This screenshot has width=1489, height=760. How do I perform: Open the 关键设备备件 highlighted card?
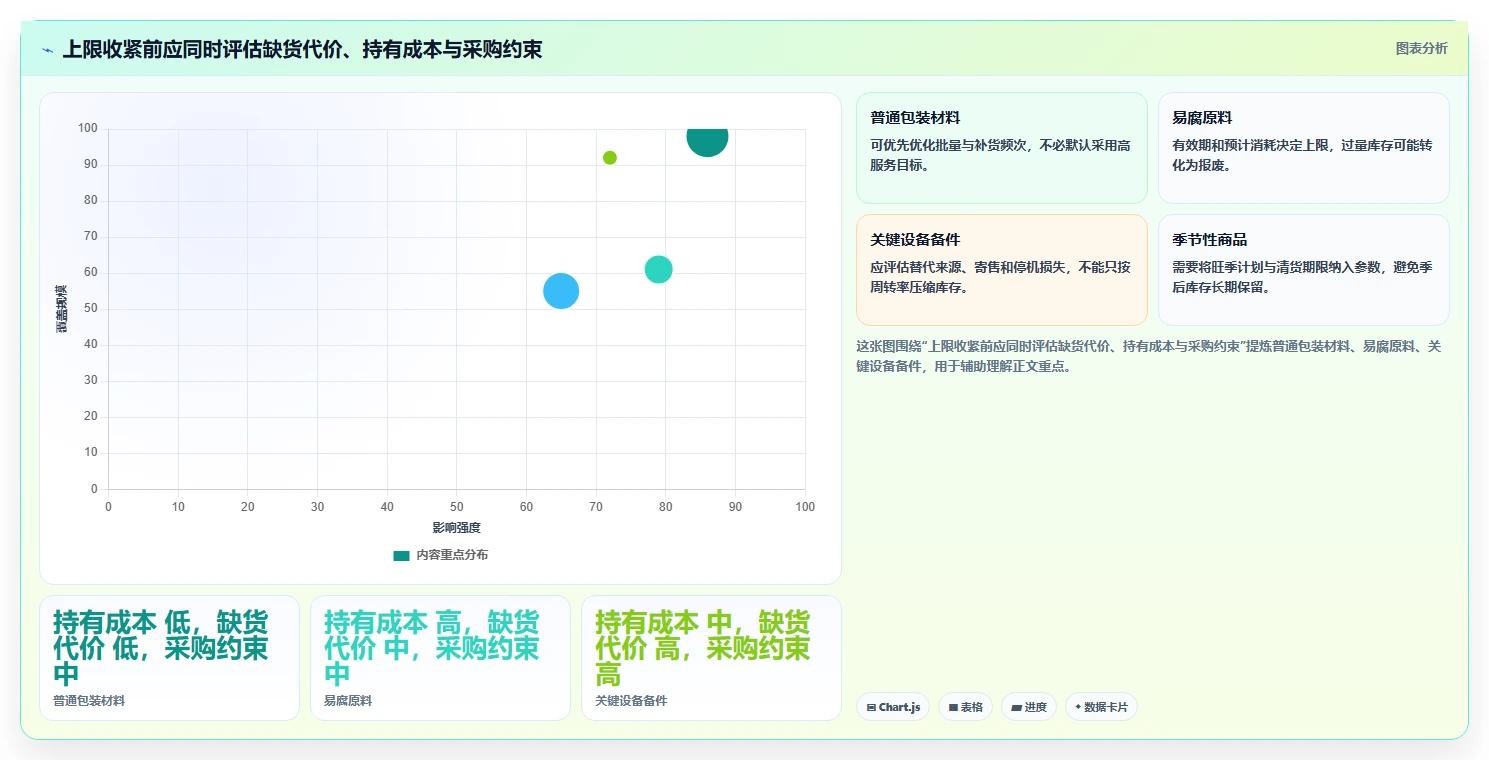click(x=1002, y=270)
